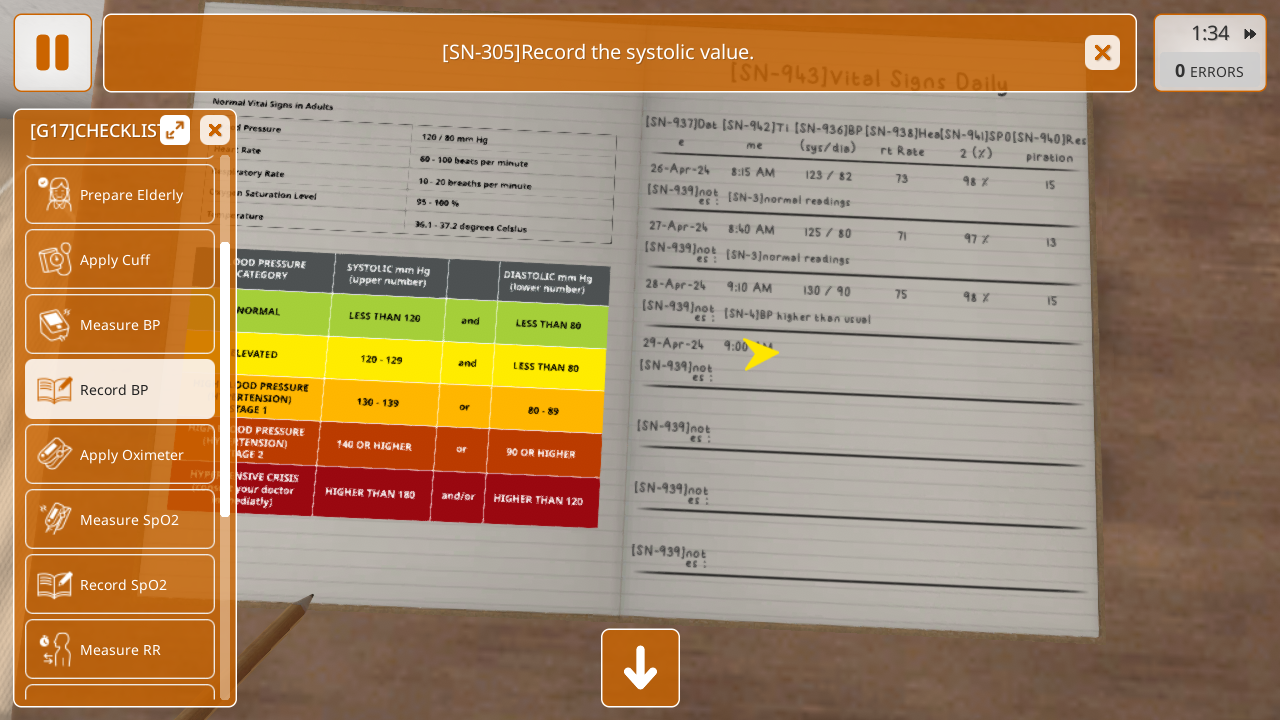Click the Apply Cuff icon
Viewport: 1280px width, 720px height.
[x=55, y=260]
